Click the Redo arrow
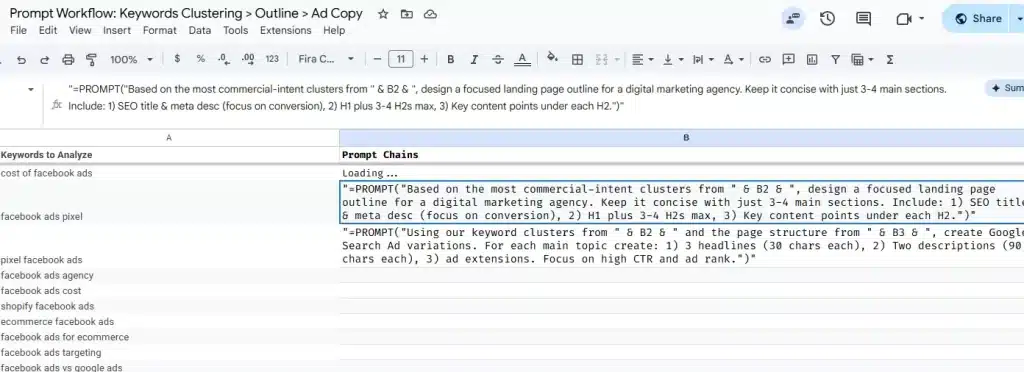The image size is (1024, 372). click(x=44, y=59)
